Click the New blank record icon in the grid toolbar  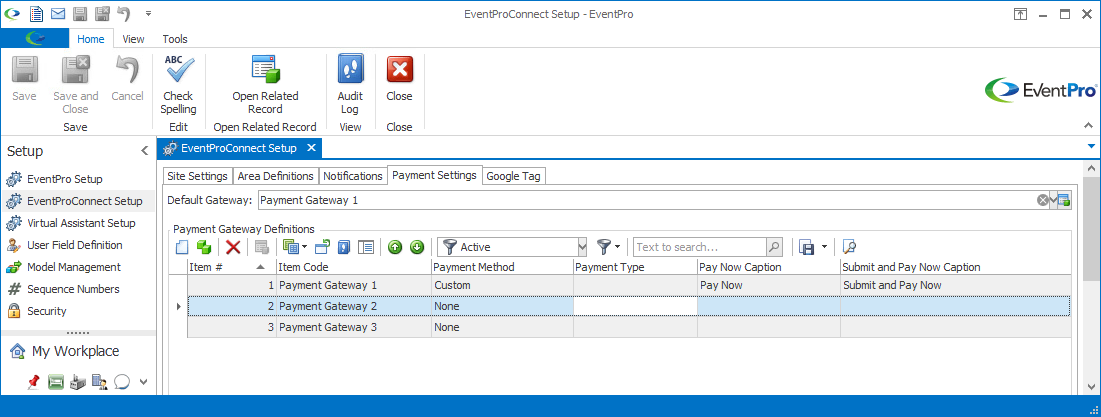tap(183, 247)
